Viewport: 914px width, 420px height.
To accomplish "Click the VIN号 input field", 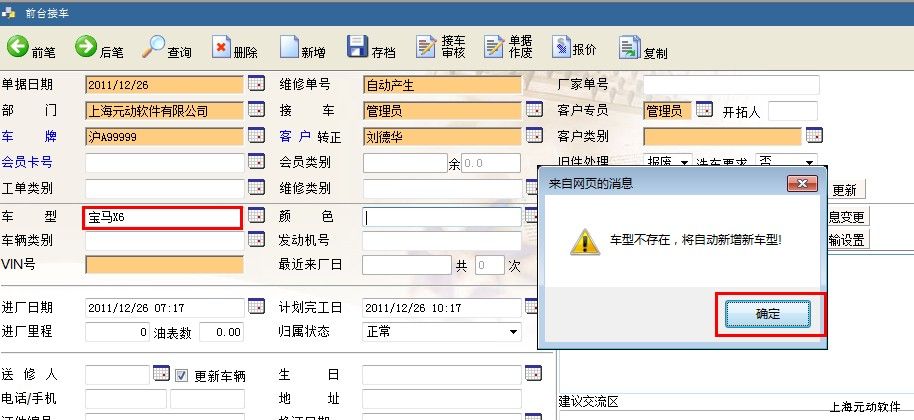I will point(164,265).
